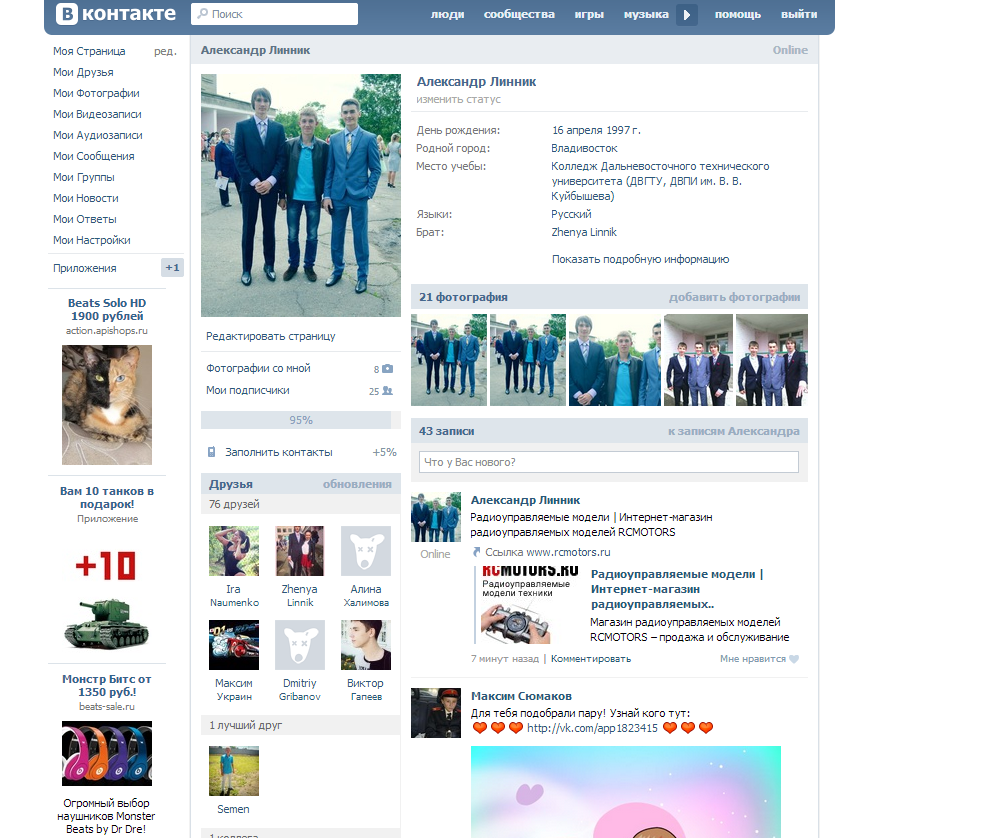Viewport: 986px width, 838px height.
Task: Open Мои Сообщения
Action: point(94,156)
